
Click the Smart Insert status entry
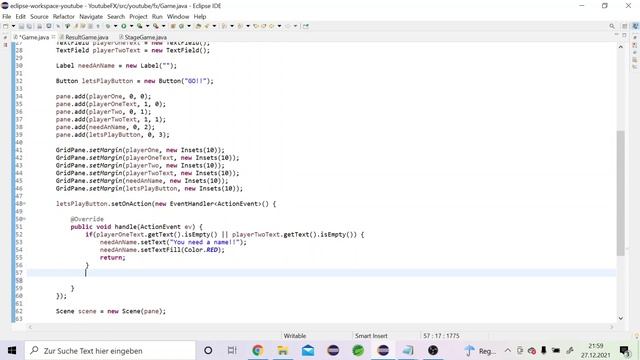click(x=371, y=336)
